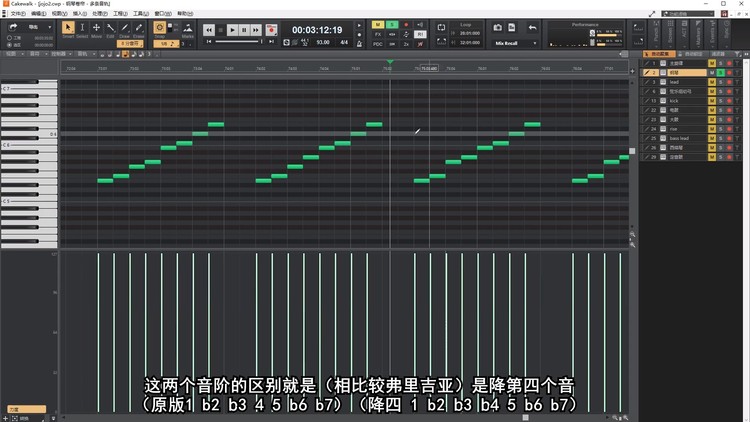Select track 24 rise in track list
The width and height of the screenshot is (750, 422).
[674, 129]
